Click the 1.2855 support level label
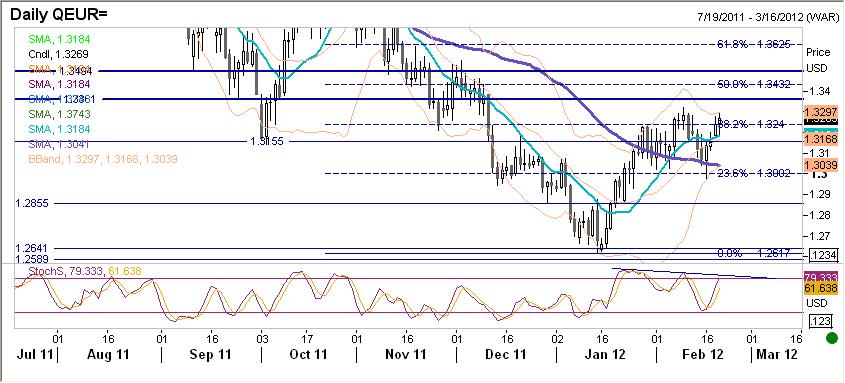 pos(33,204)
